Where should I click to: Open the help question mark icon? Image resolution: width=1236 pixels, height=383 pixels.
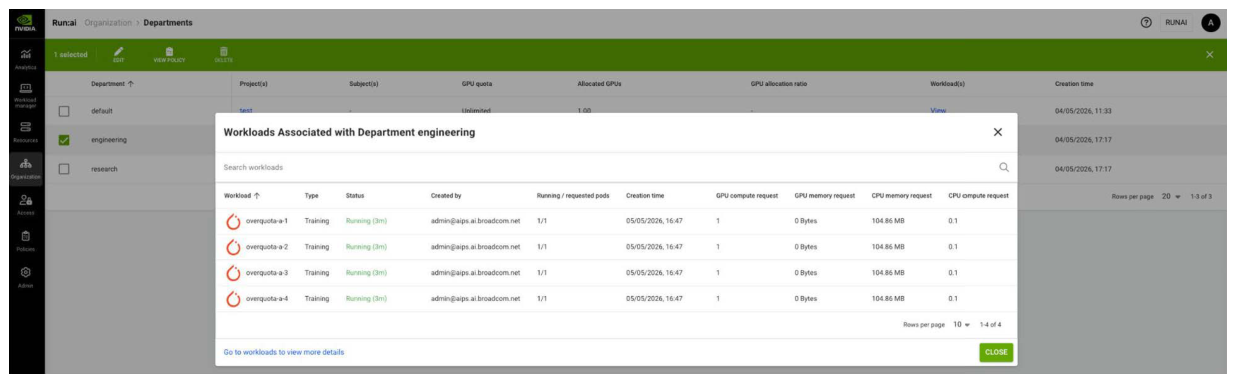click(x=1146, y=23)
